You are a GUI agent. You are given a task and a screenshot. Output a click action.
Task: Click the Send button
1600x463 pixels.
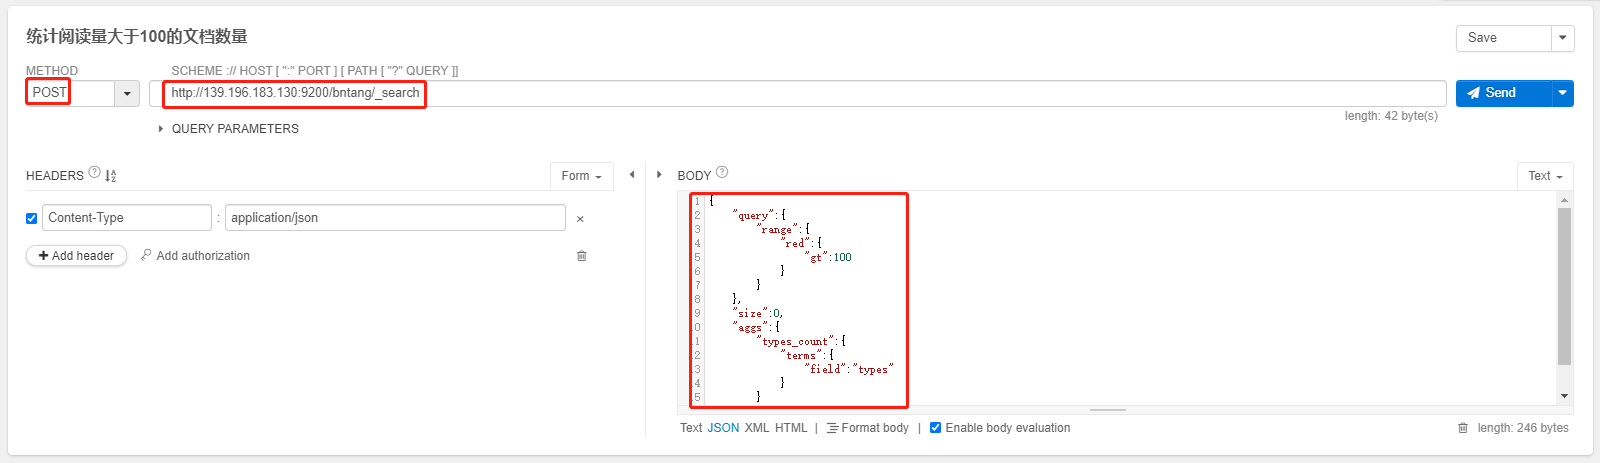1502,93
